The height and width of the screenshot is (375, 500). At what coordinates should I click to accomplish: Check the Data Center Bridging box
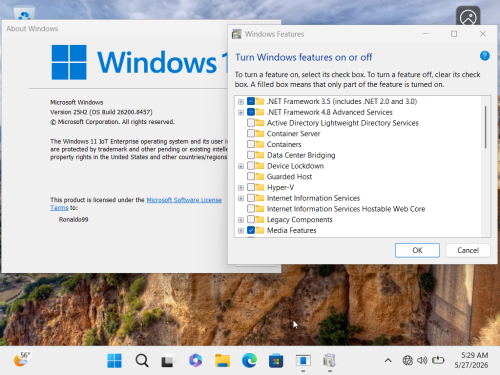pos(251,155)
